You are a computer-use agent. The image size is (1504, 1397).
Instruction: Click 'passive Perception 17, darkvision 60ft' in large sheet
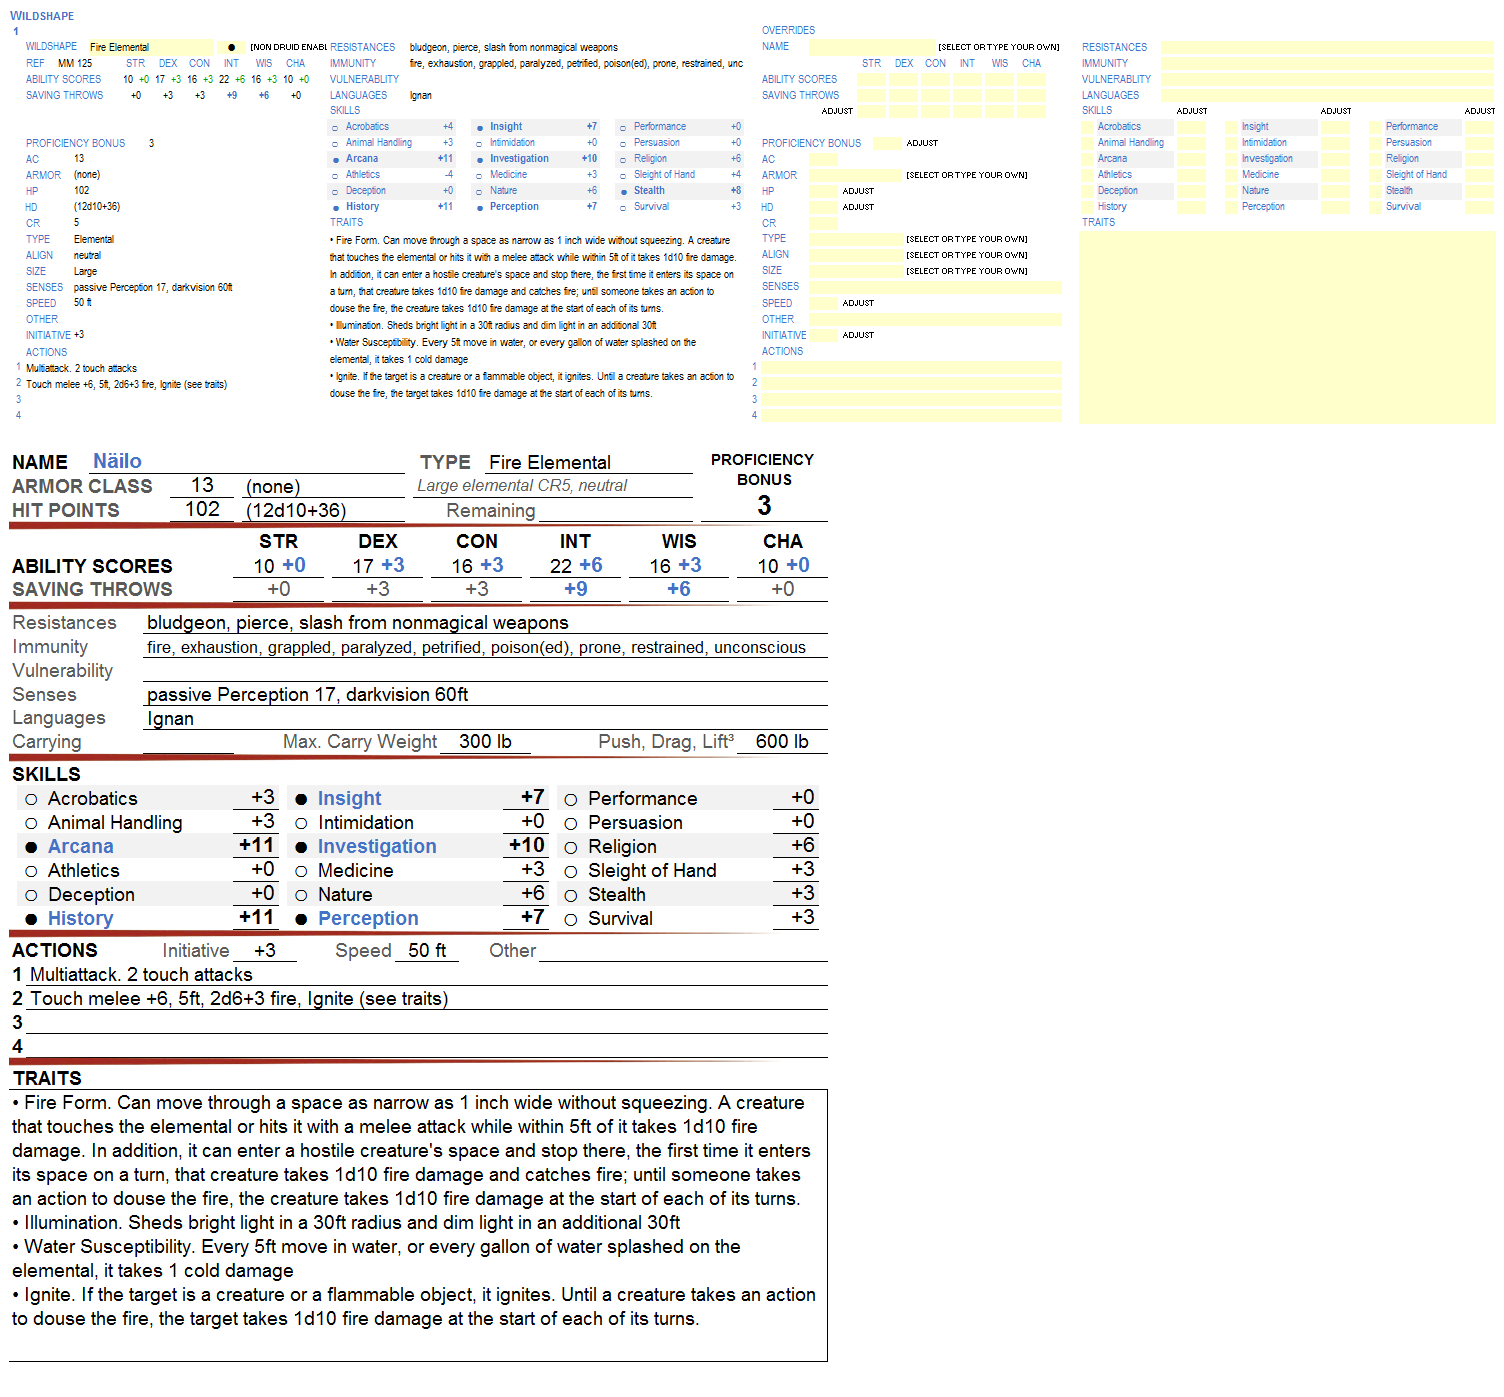(x=307, y=695)
